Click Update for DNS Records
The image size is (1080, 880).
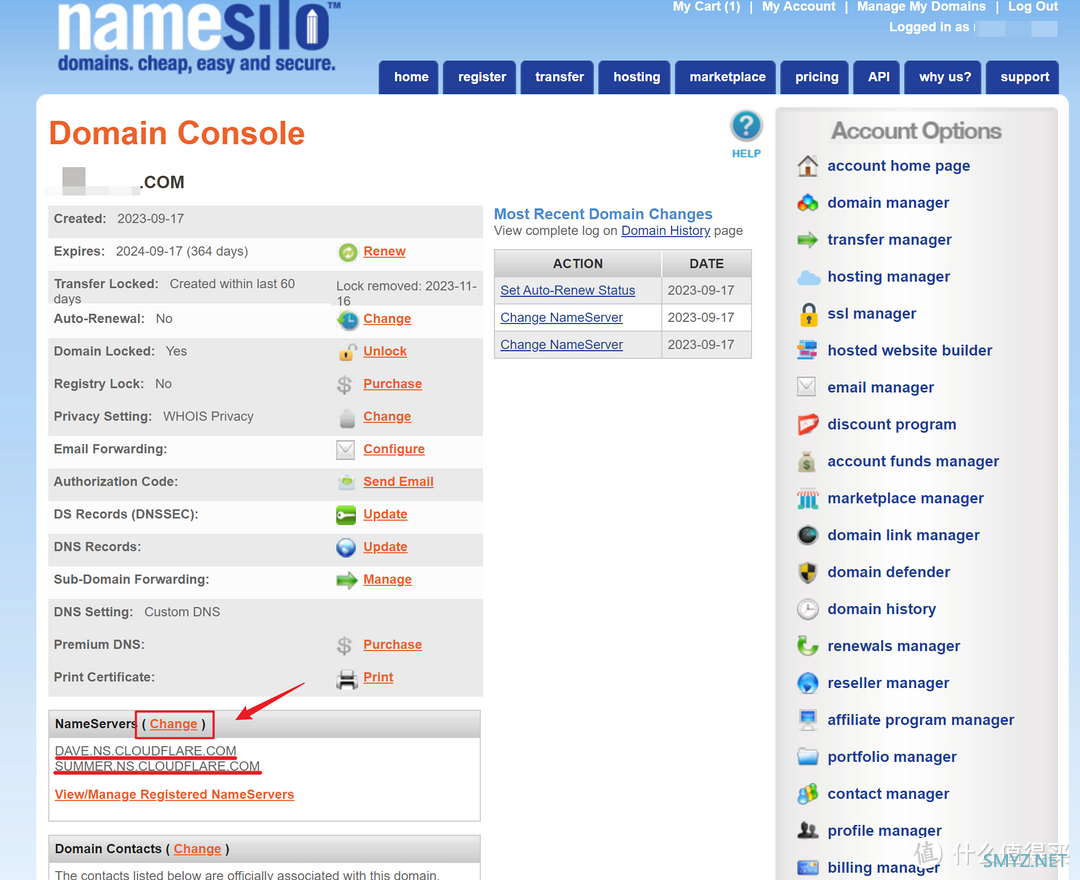[x=385, y=547]
